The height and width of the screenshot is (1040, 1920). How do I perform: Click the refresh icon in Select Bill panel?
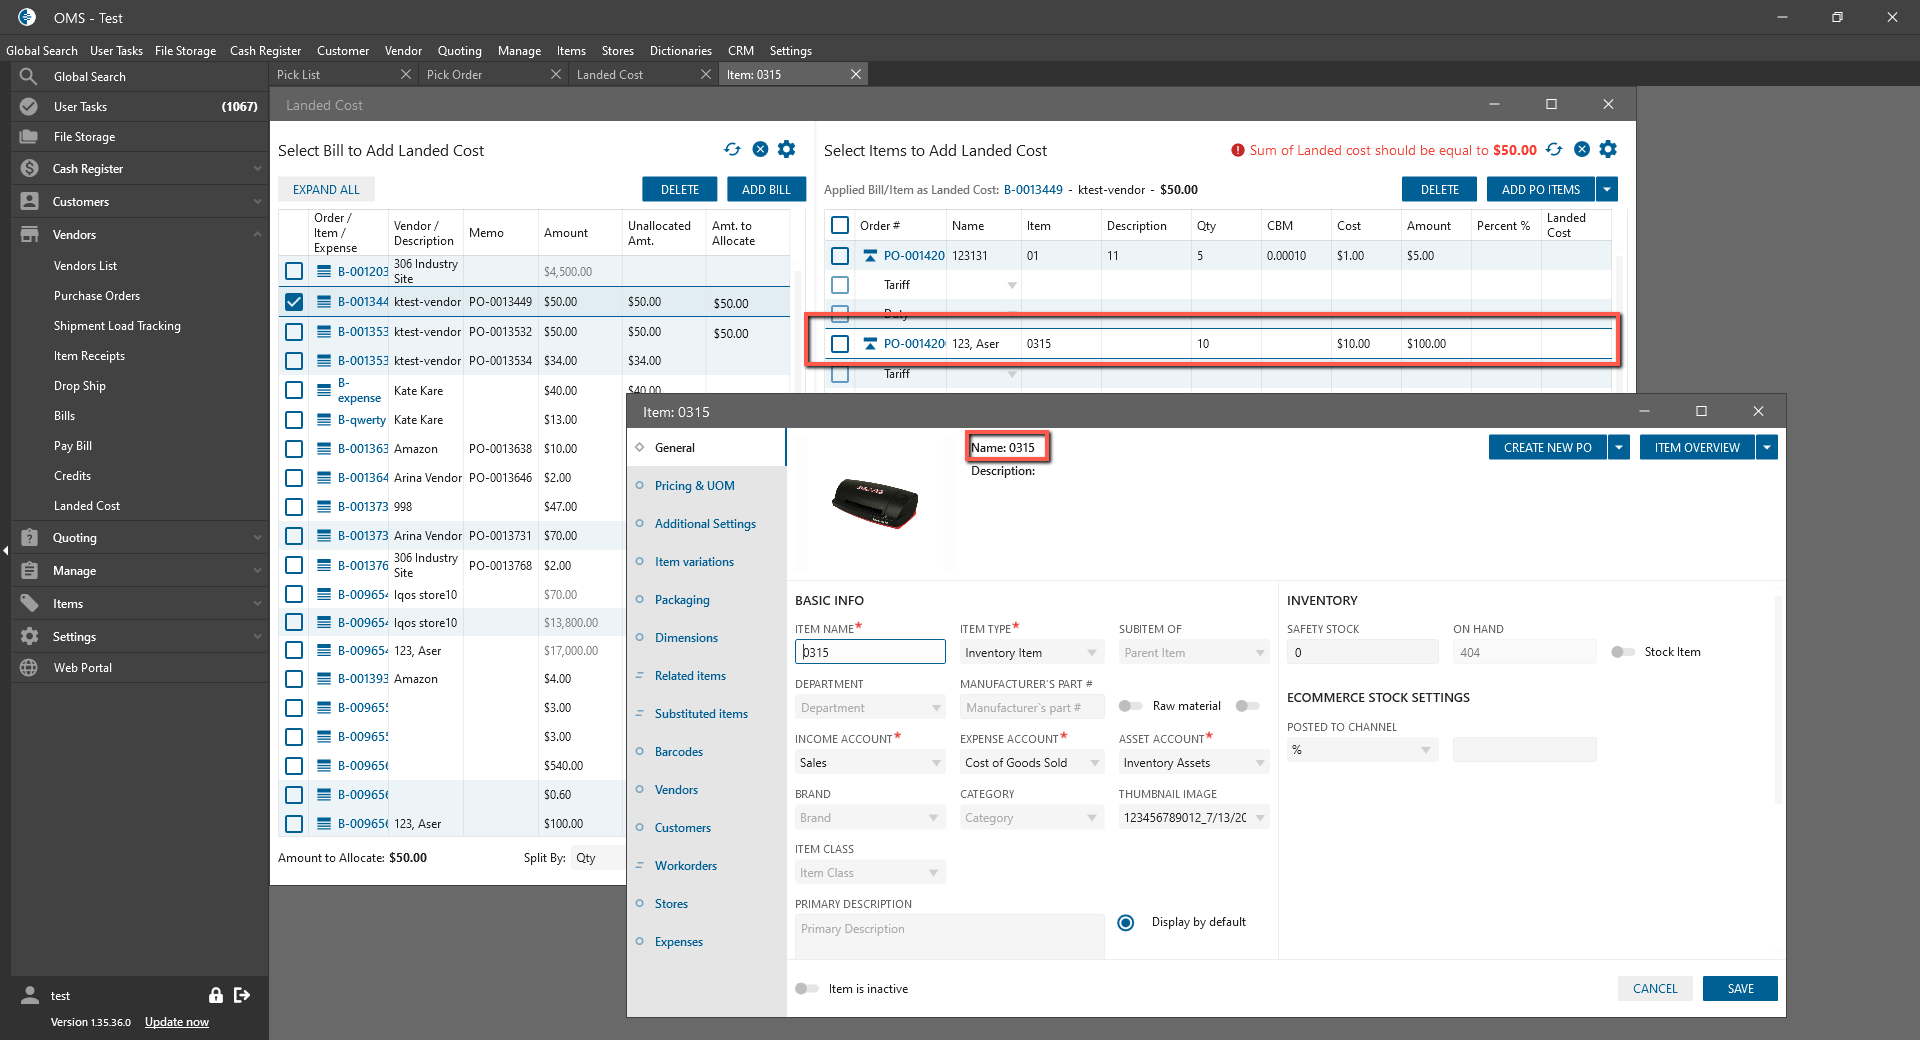[x=732, y=150]
